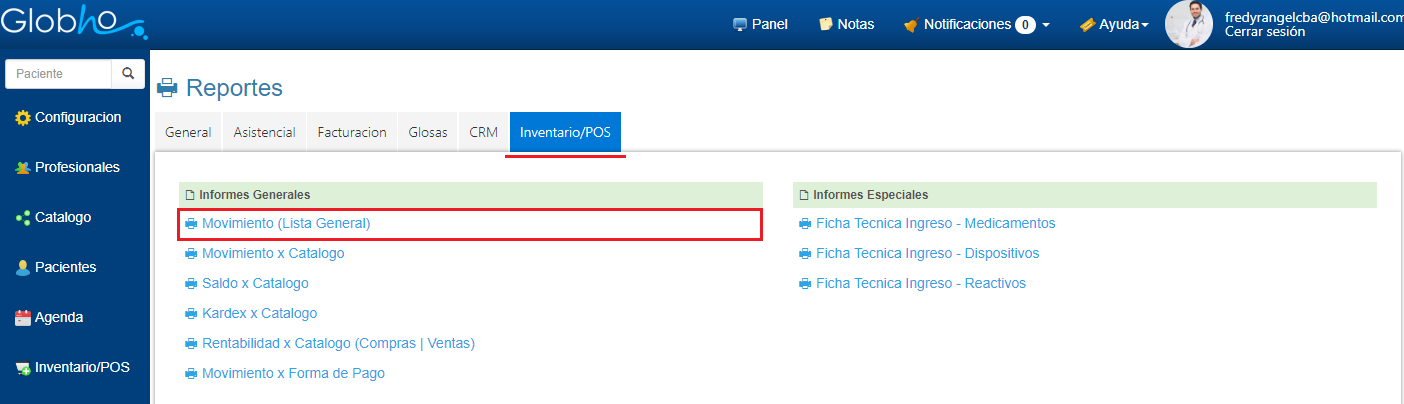
Task: Open Notas from the top bar
Action: [x=846, y=24]
